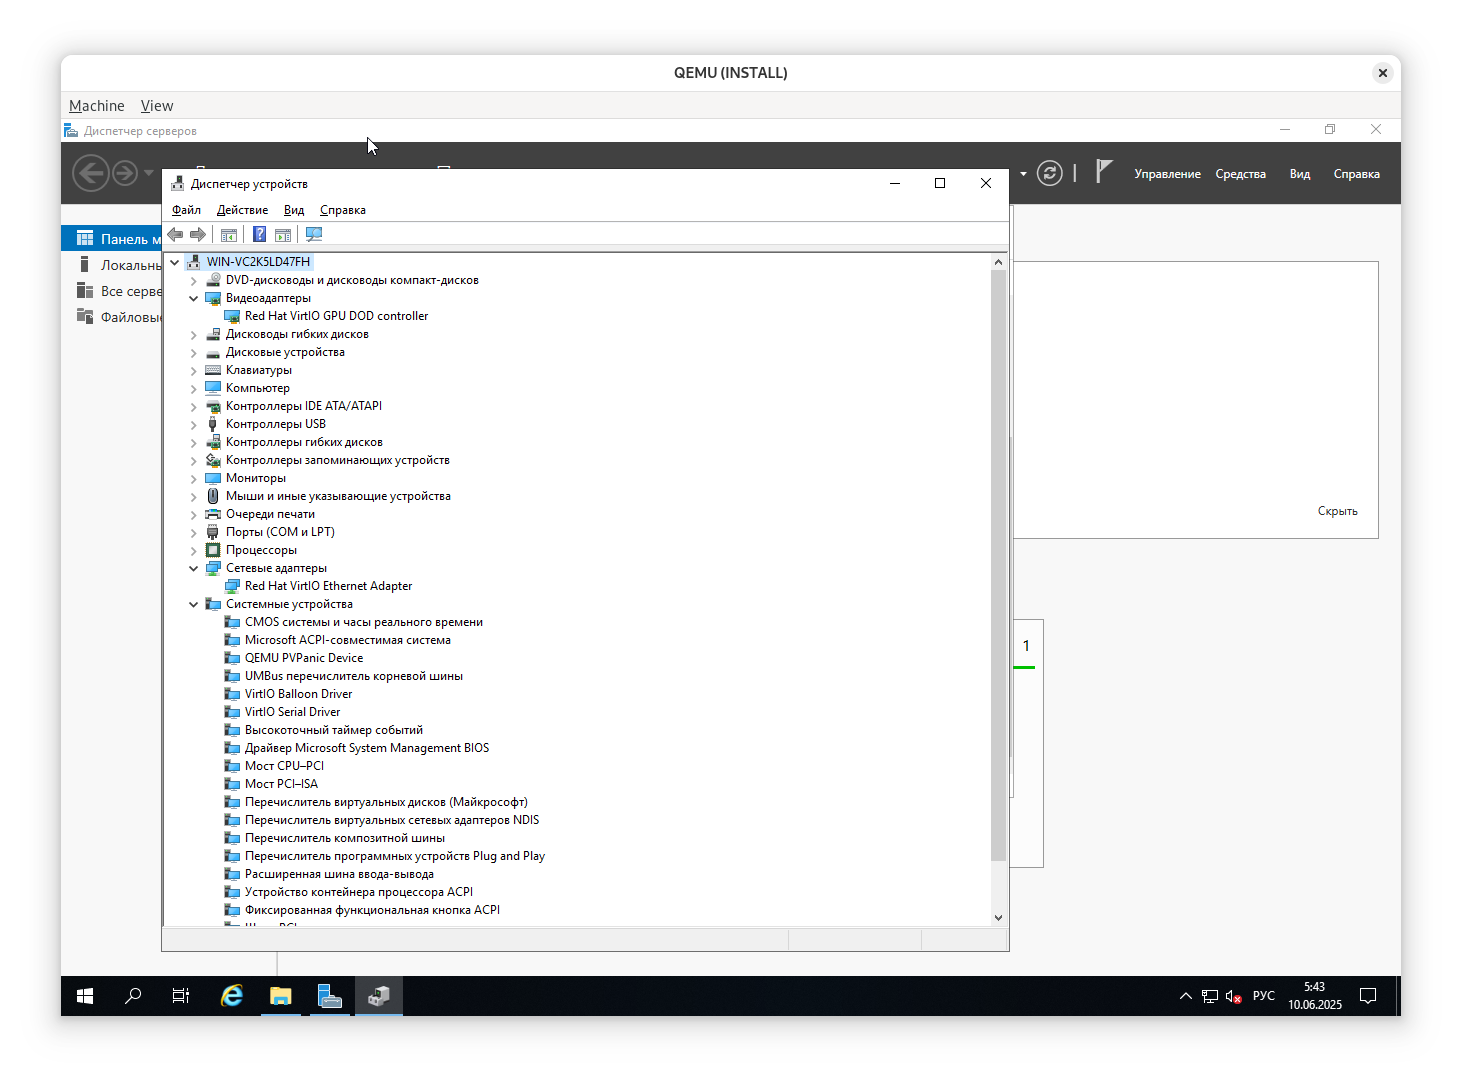The image size is (1462, 1083).
Task: Open the network status tray icon
Action: (1210, 996)
